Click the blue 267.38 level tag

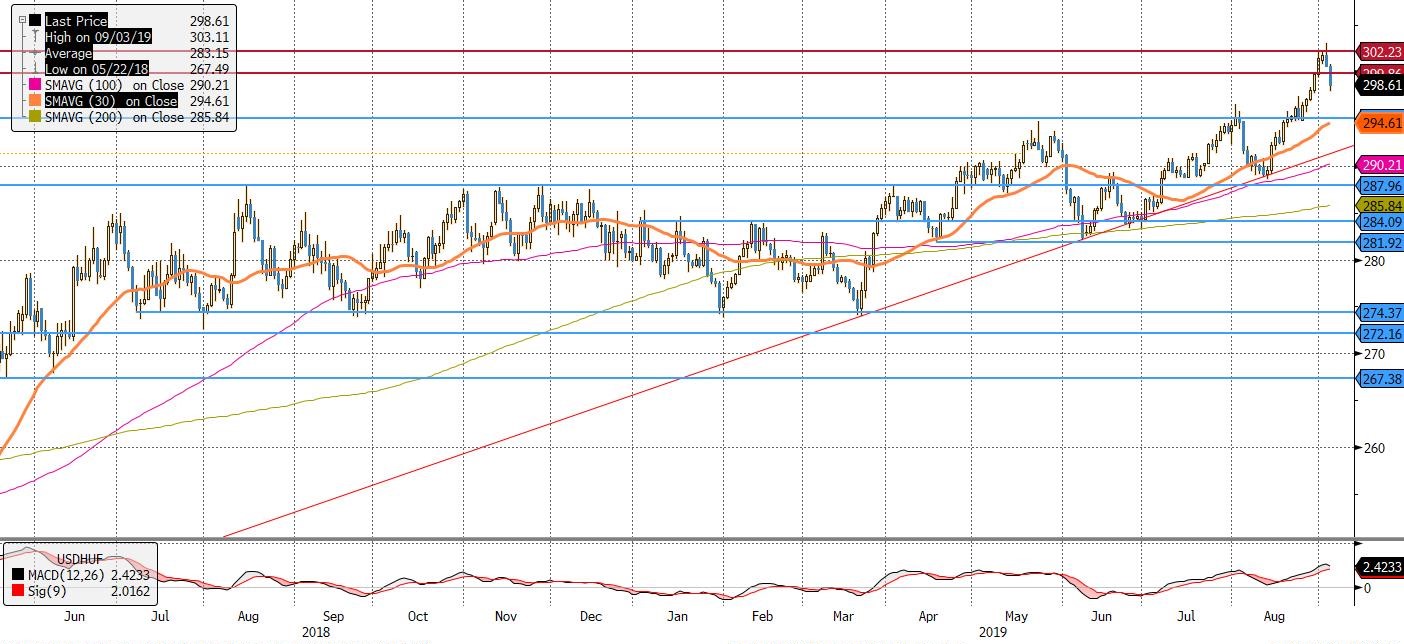tap(1381, 378)
